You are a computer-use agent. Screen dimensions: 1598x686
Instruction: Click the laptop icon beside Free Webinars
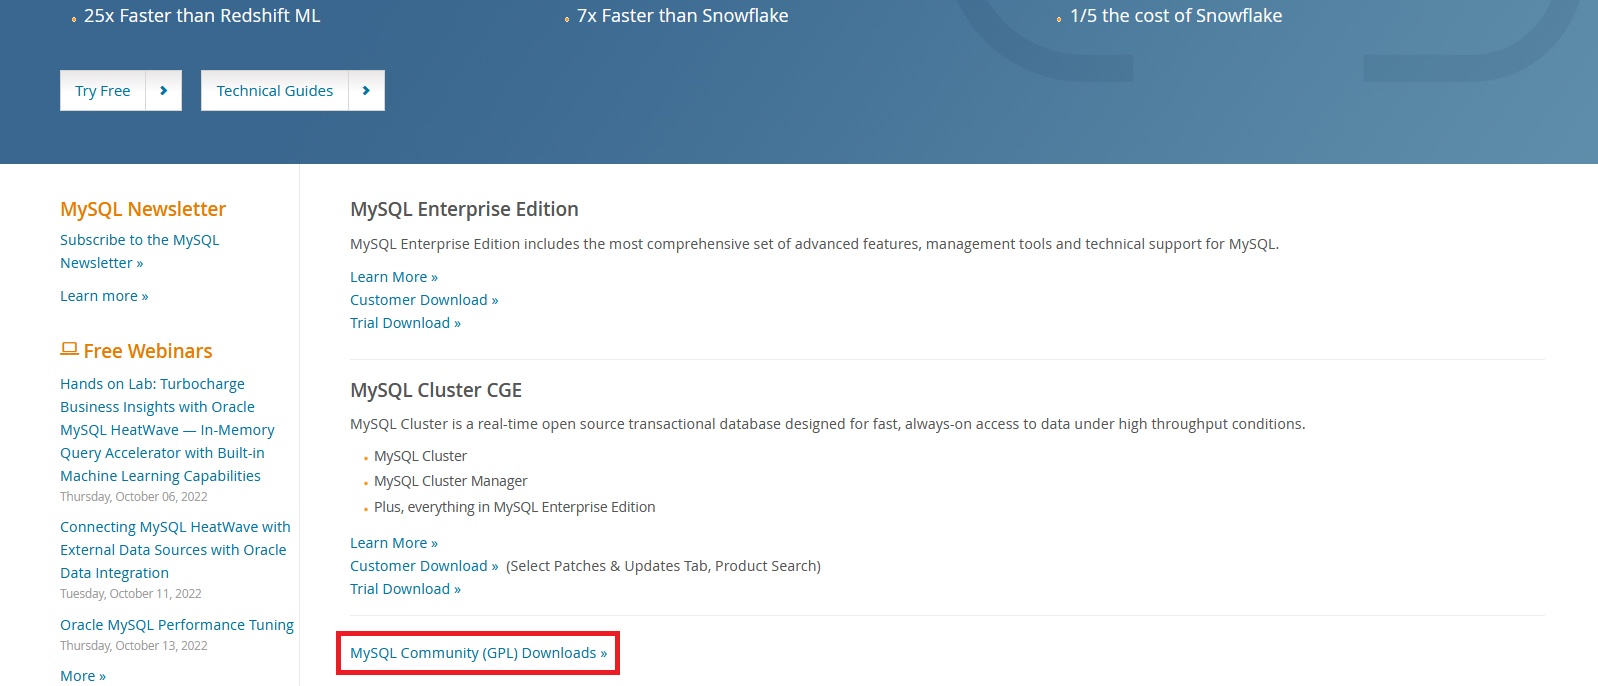click(69, 349)
